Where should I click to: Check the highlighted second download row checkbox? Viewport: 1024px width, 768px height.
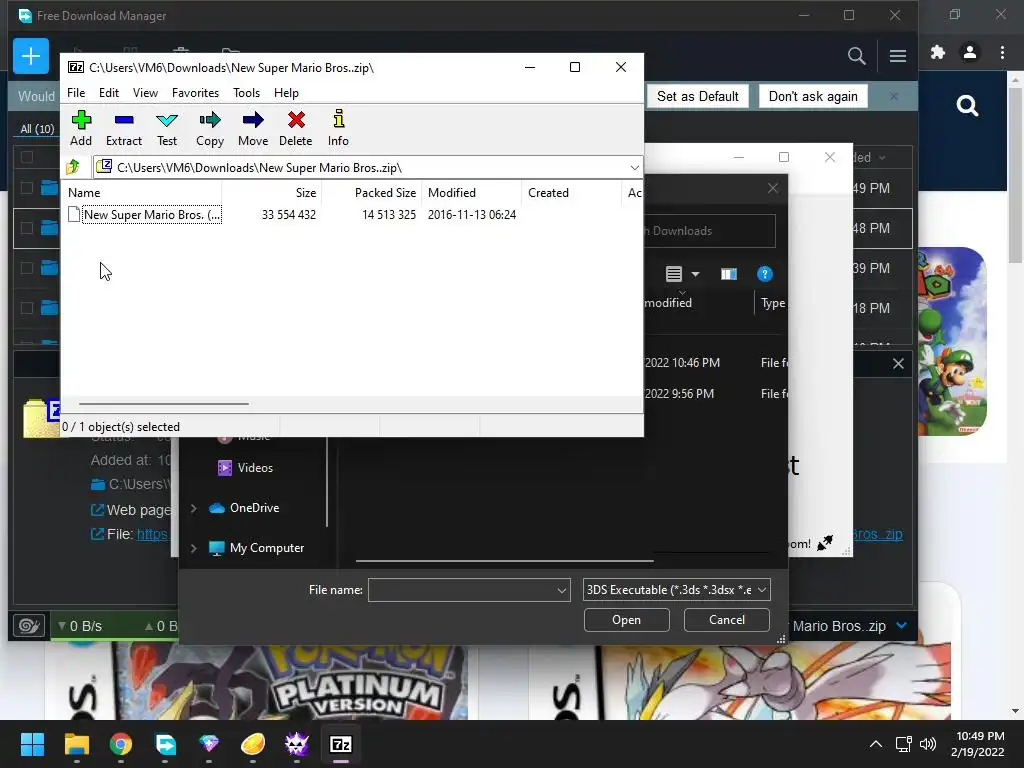coord(27,228)
